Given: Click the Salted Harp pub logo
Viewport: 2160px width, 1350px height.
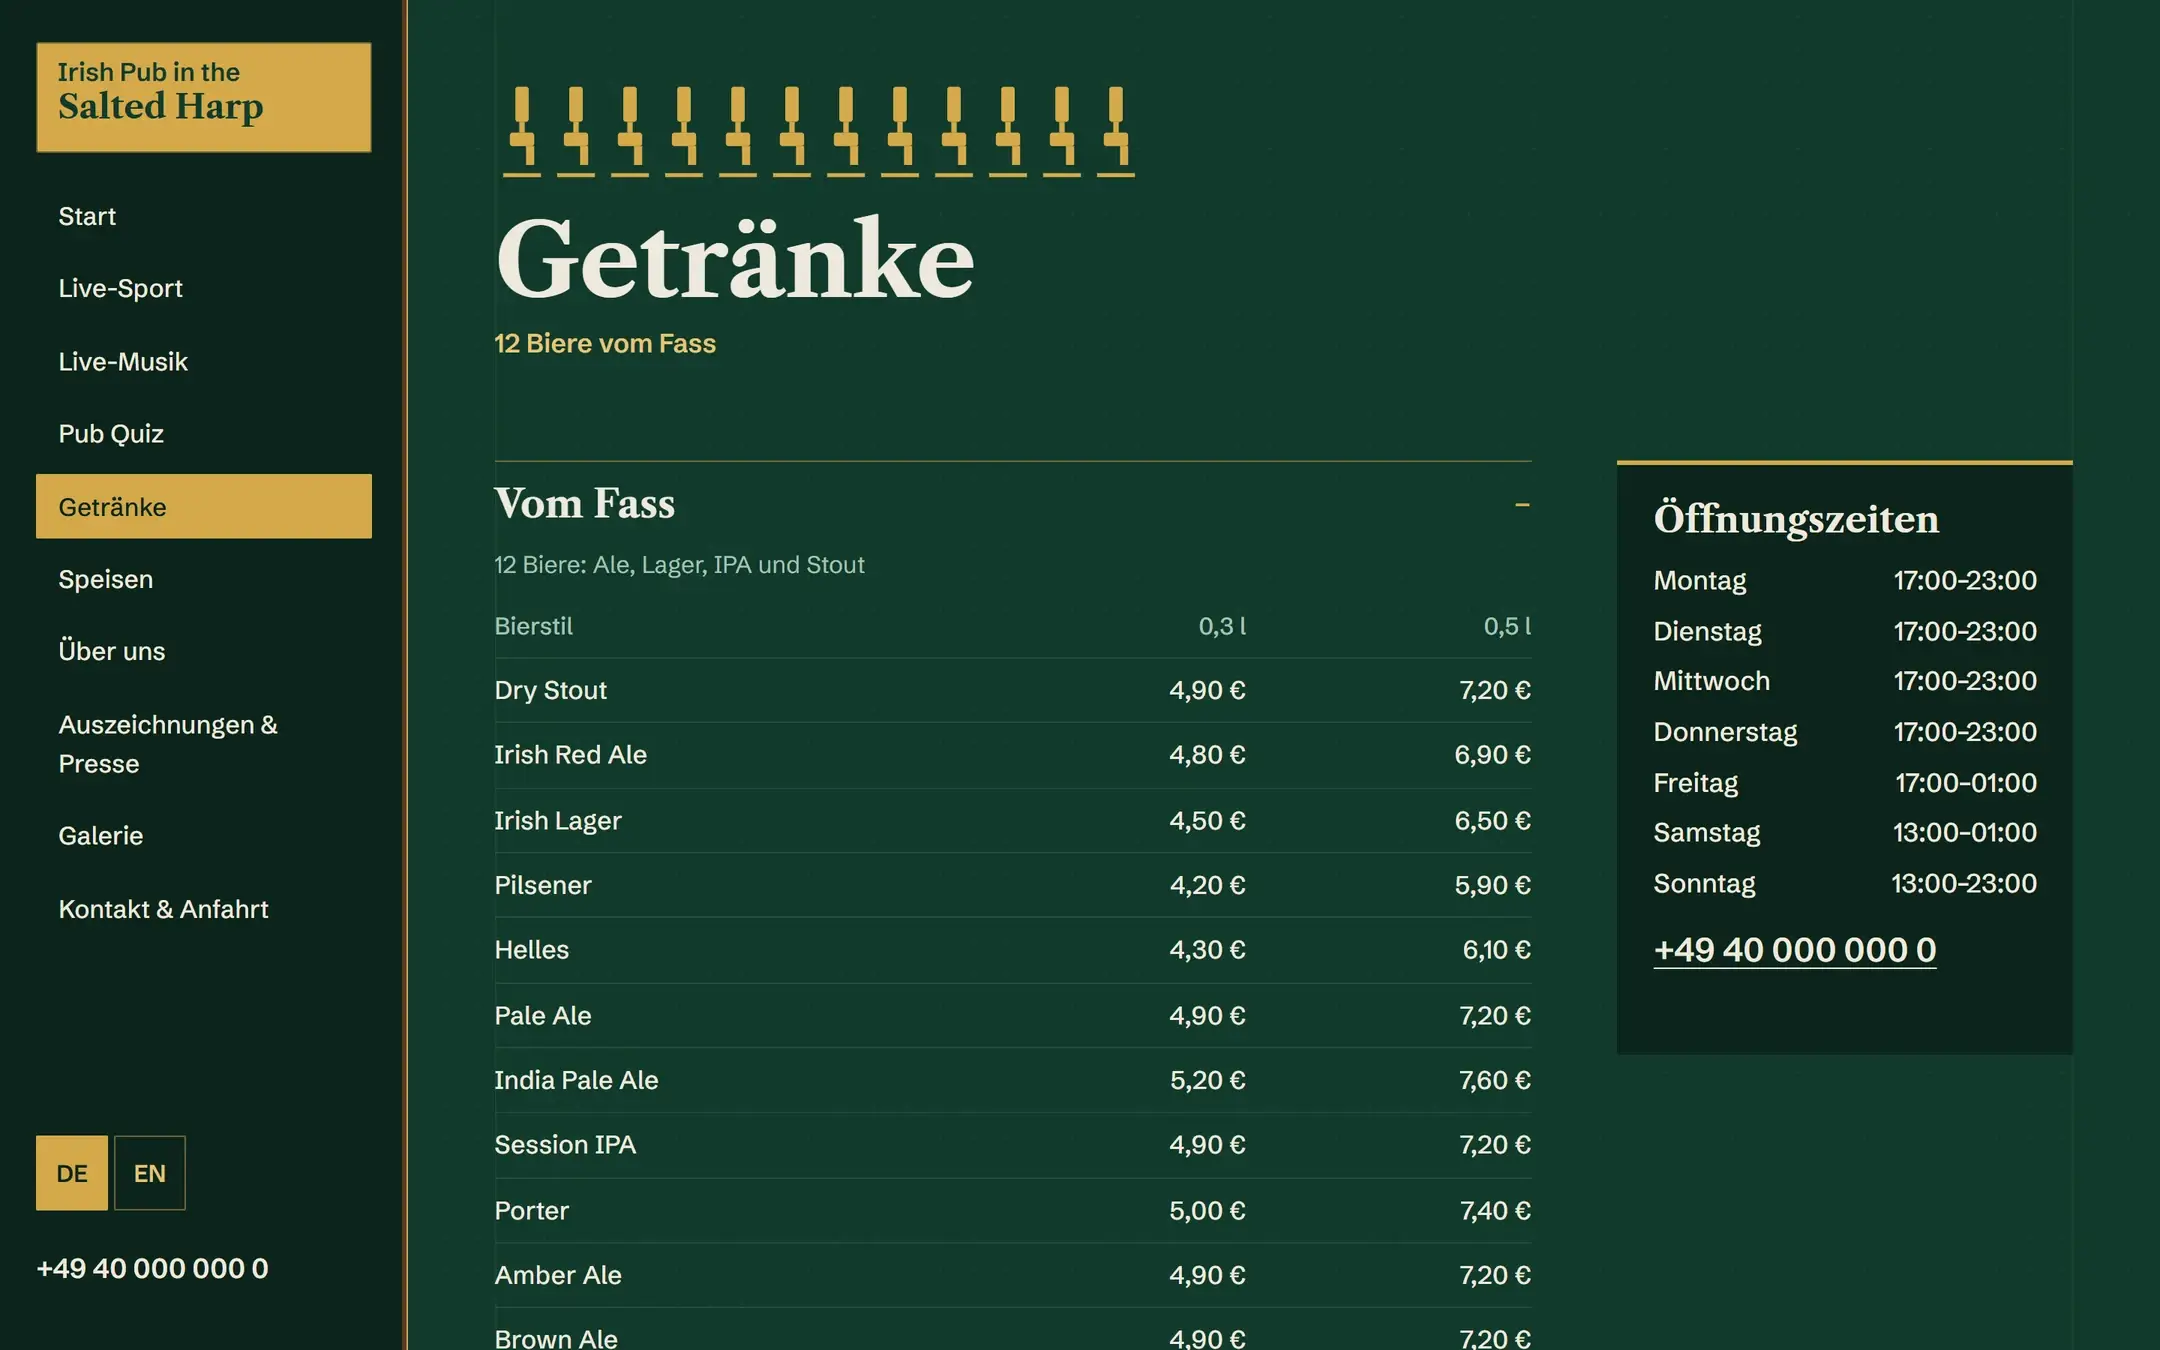Looking at the screenshot, I should click(x=203, y=97).
